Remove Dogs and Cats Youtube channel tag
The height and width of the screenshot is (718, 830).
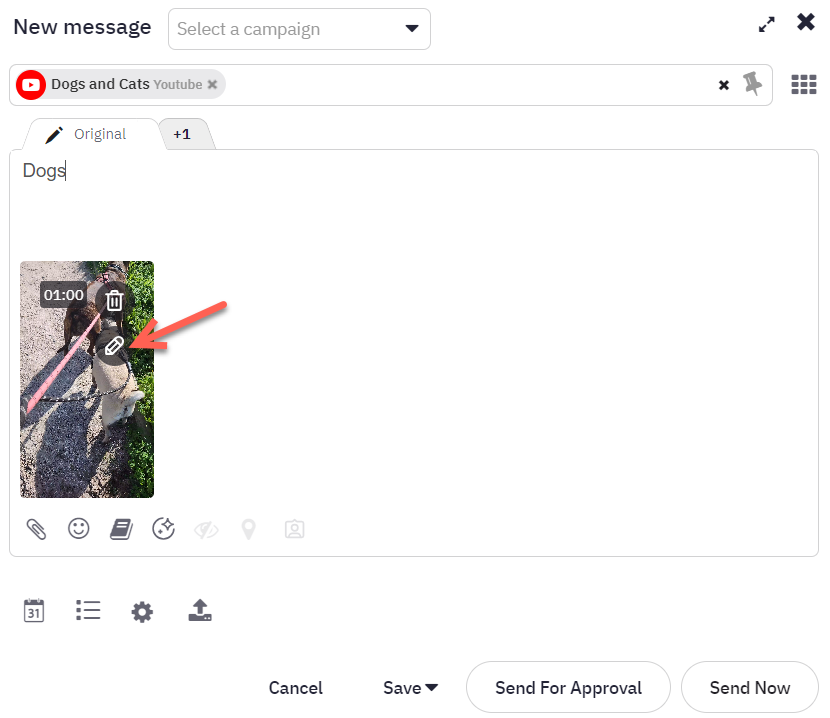pyautogui.click(x=212, y=85)
